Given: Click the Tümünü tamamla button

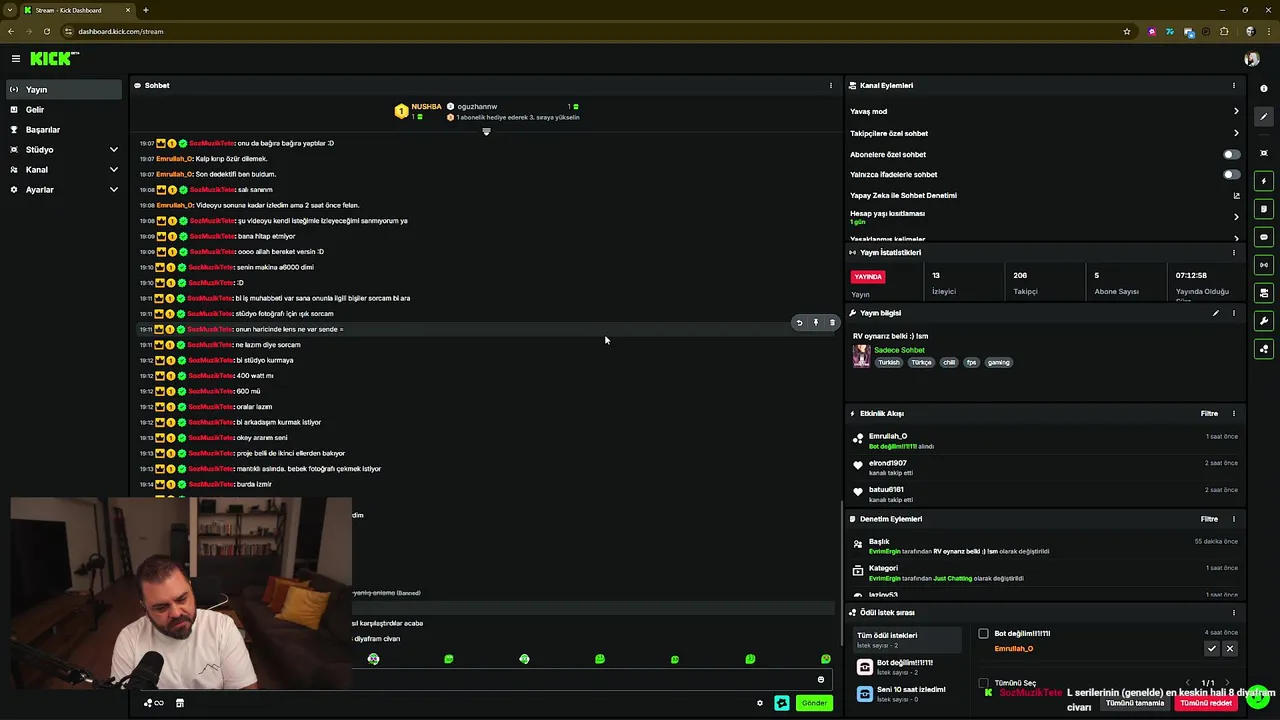Looking at the screenshot, I should (x=1135, y=703).
